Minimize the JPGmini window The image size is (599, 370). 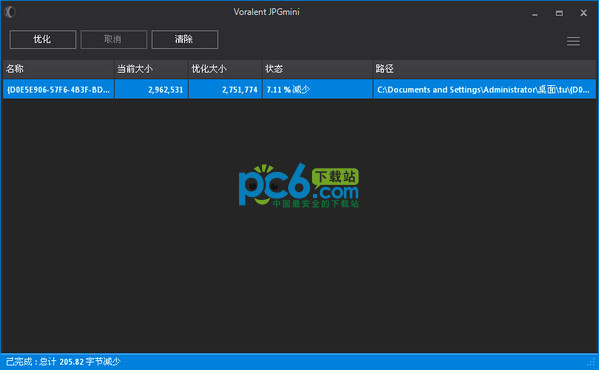click(x=535, y=13)
